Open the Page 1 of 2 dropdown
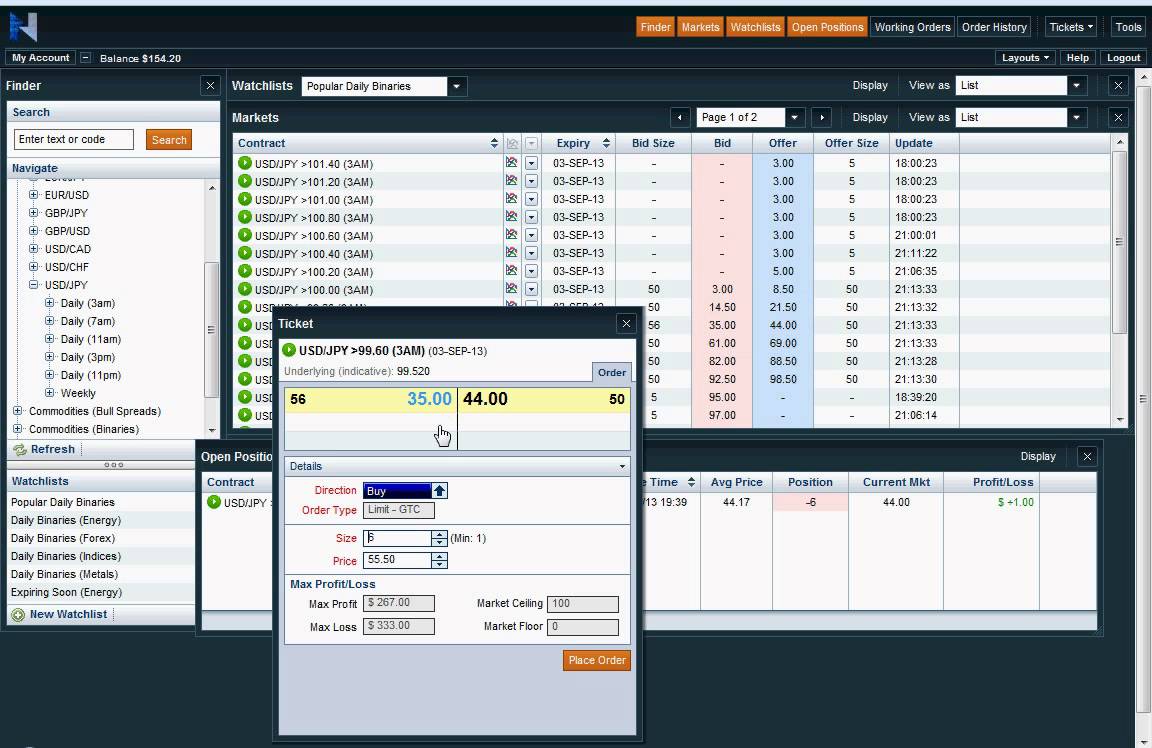 point(794,117)
